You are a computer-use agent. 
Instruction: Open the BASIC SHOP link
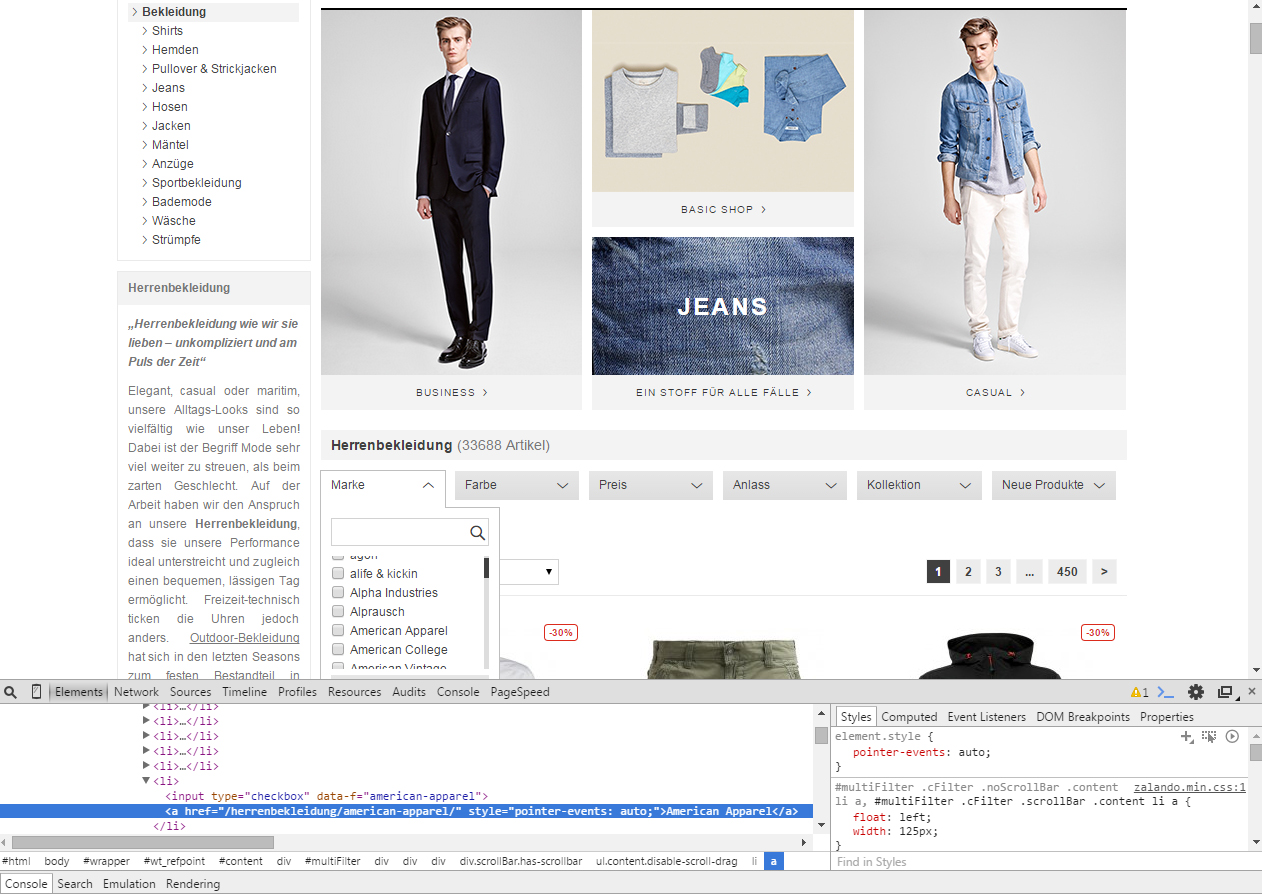(723, 210)
